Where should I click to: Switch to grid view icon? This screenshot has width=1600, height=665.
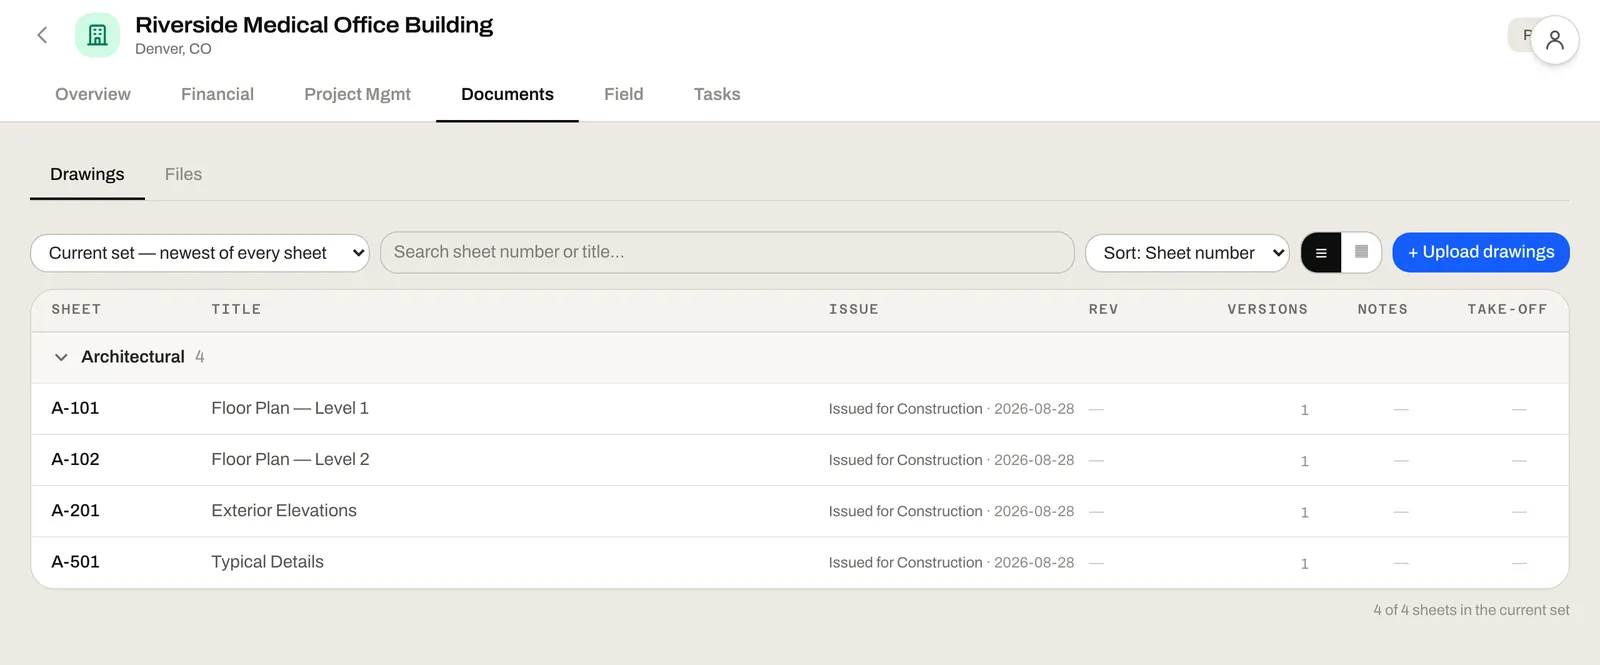coord(1361,252)
